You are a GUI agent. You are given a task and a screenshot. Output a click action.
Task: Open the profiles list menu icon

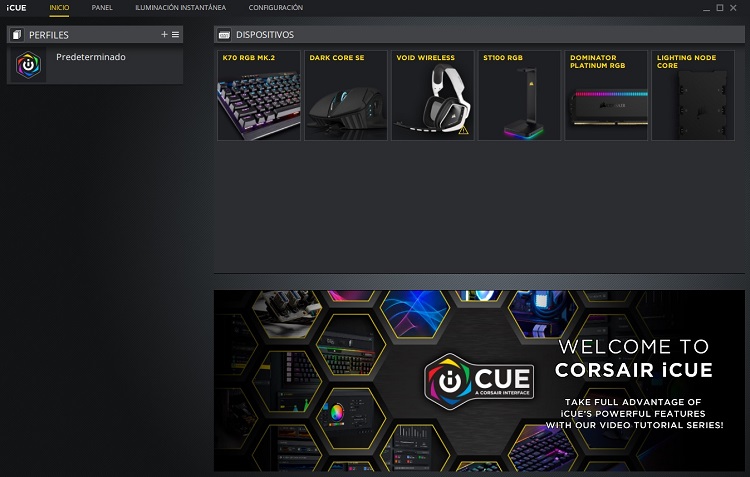176,35
